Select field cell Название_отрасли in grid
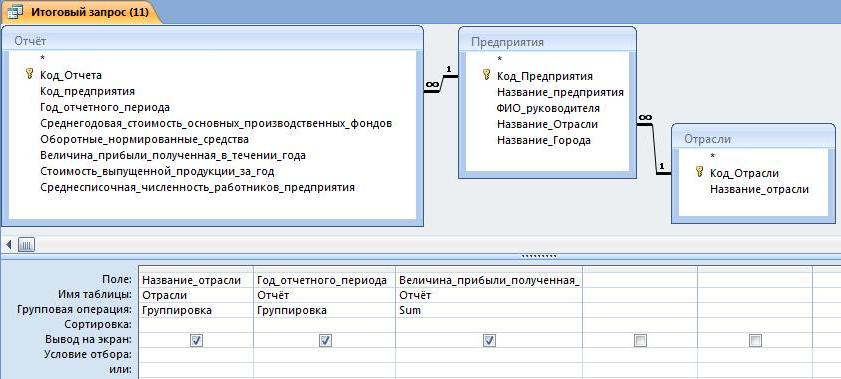This screenshot has height=379, width=841. tap(196, 280)
